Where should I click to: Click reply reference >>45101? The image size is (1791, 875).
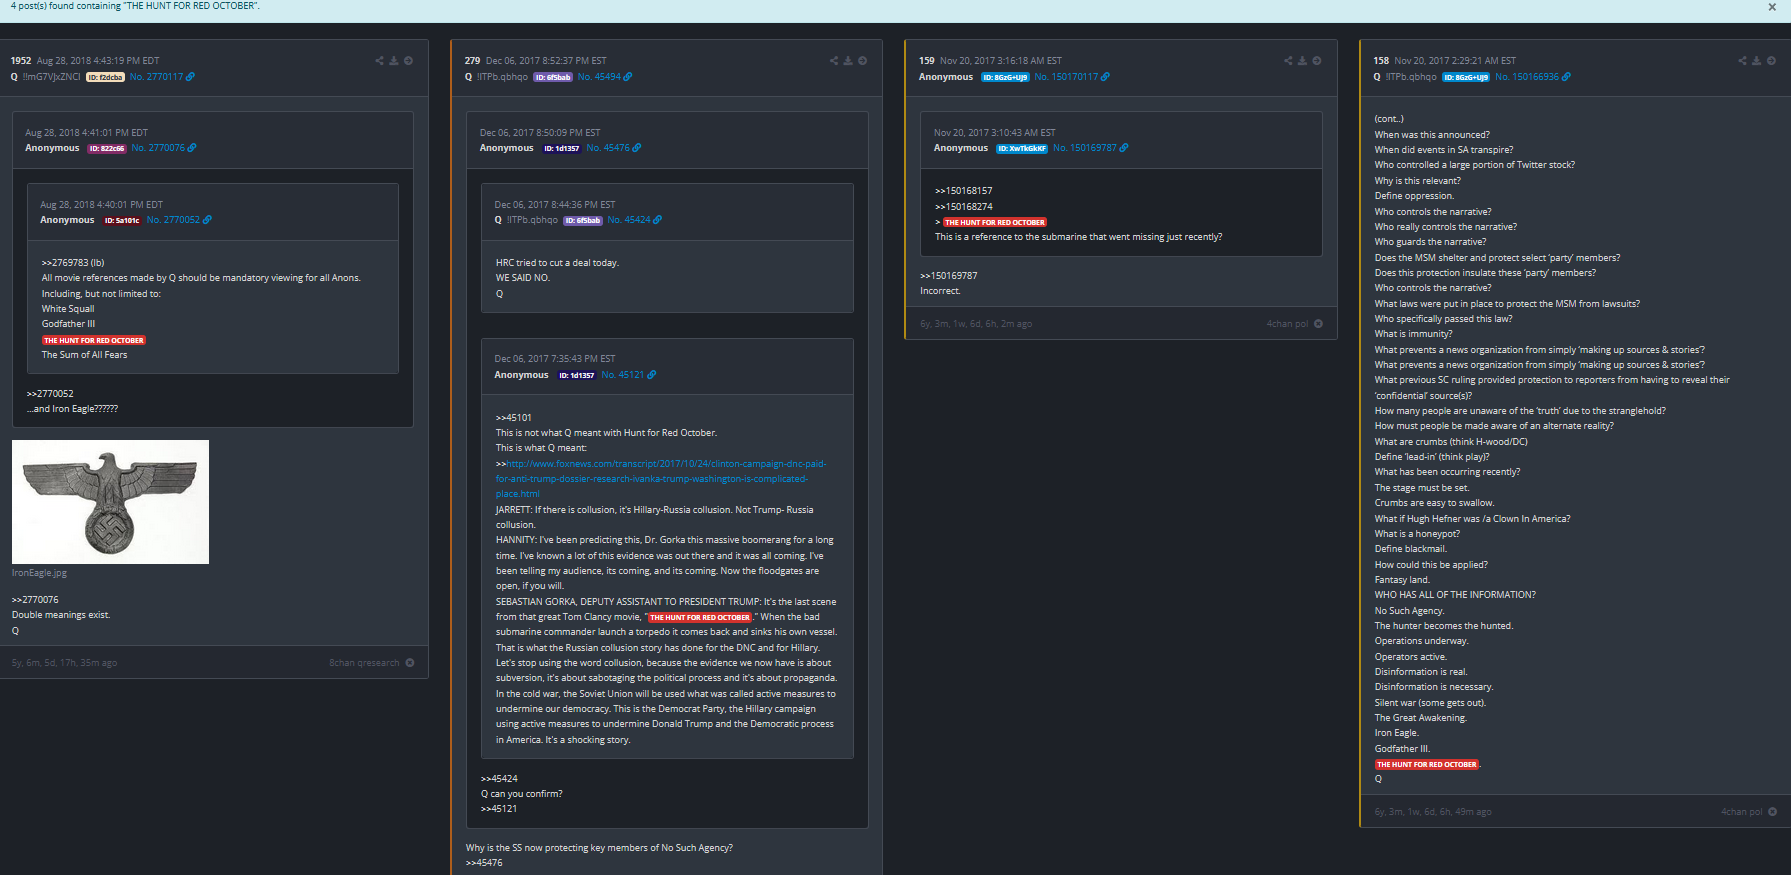(x=514, y=418)
